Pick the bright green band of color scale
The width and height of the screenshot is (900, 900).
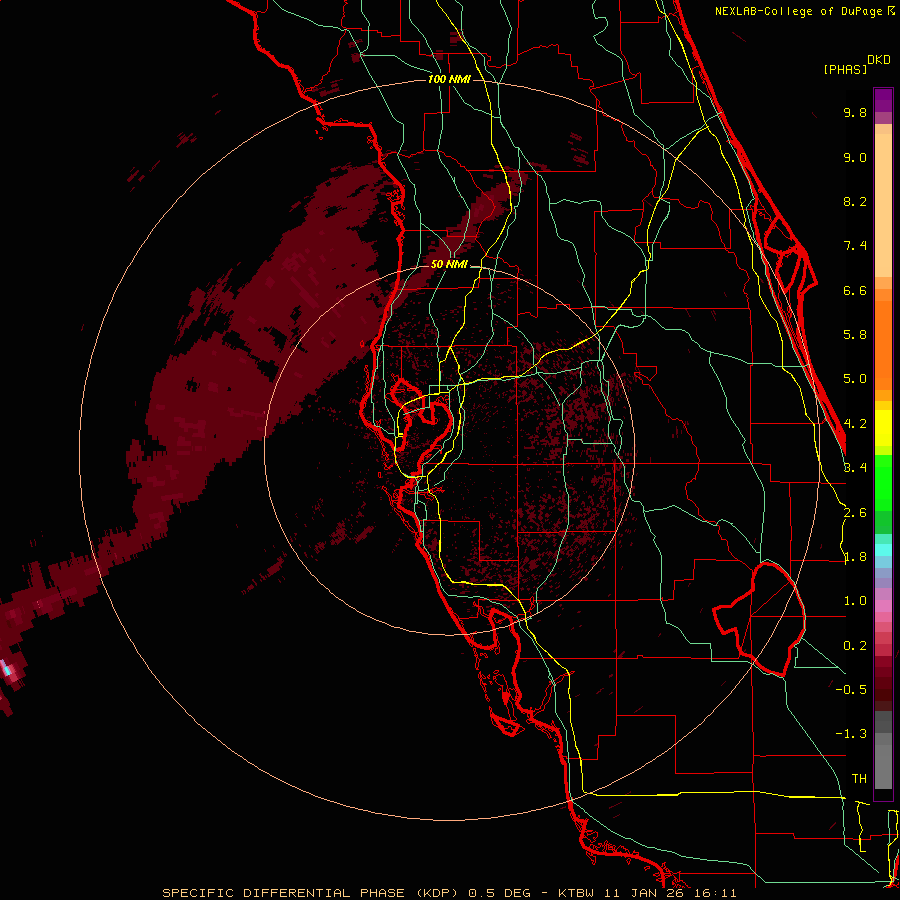point(883,482)
